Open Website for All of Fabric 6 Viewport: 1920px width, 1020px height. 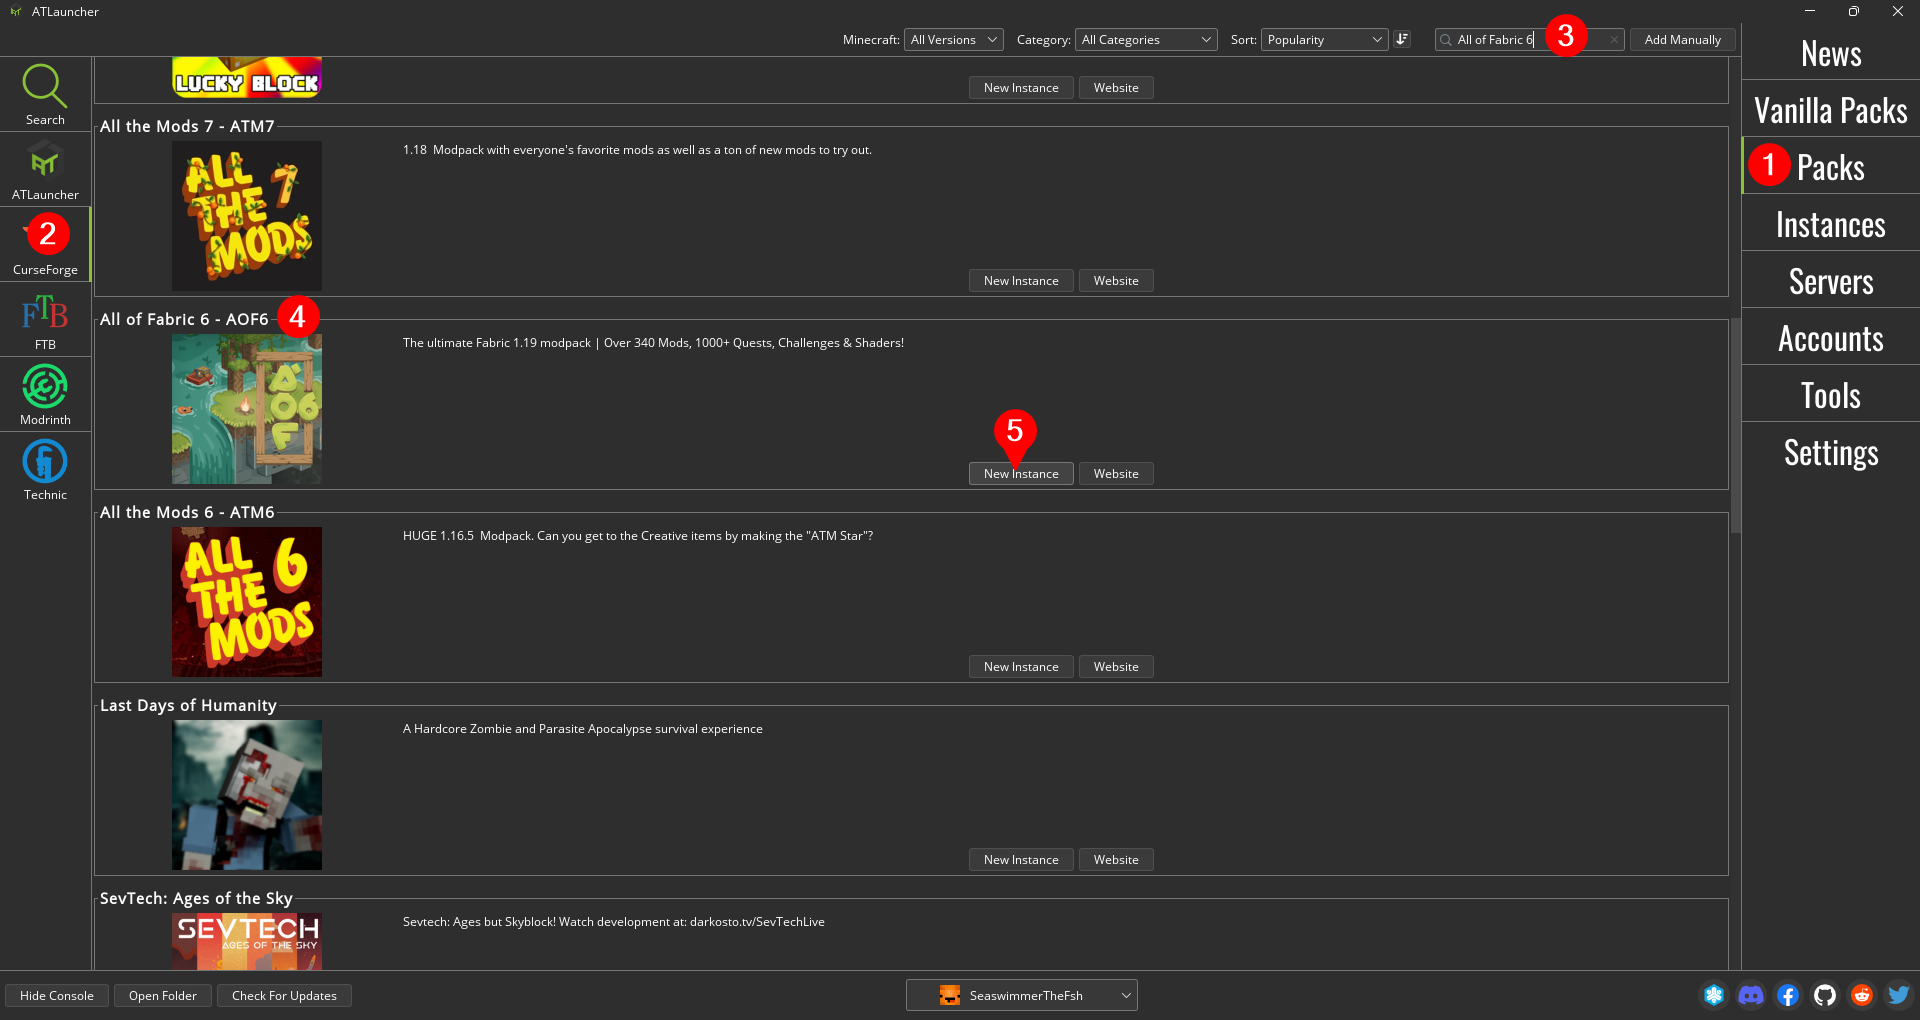pos(1116,474)
